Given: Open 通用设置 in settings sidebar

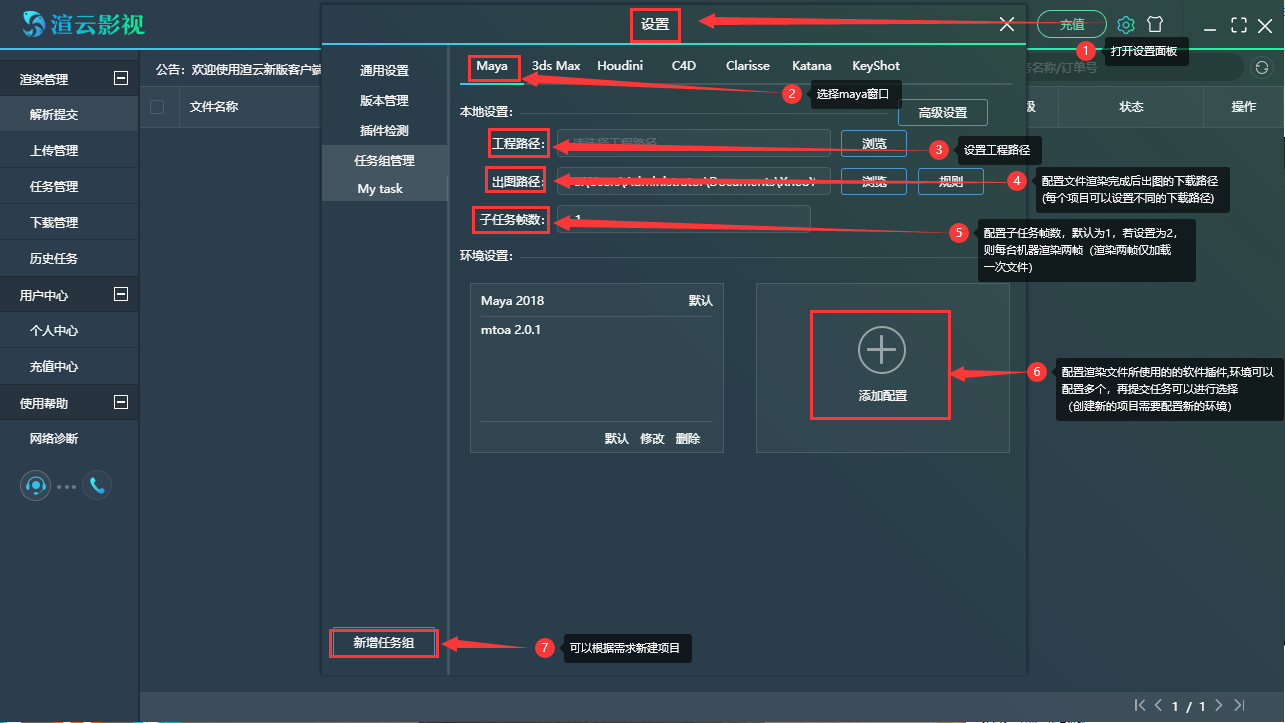Looking at the screenshot, I should 385,71.
